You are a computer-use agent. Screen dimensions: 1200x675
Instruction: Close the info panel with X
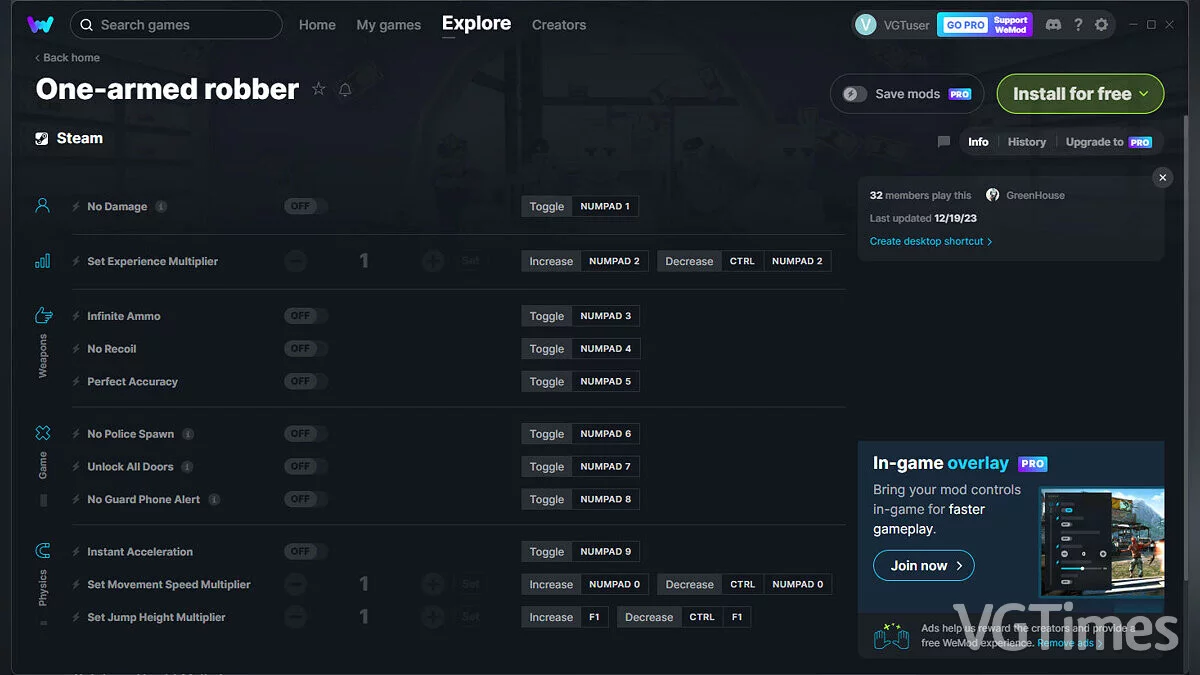(1162, 177)
